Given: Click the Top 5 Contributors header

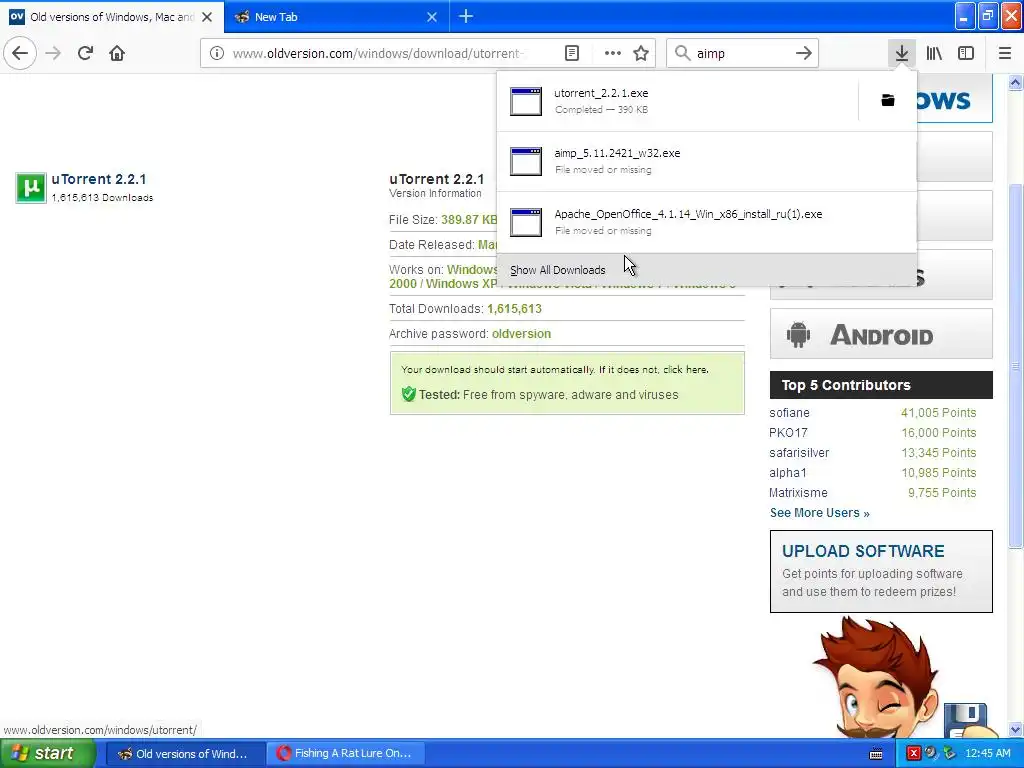Looking at the screenshot, I should click(881, 385).
